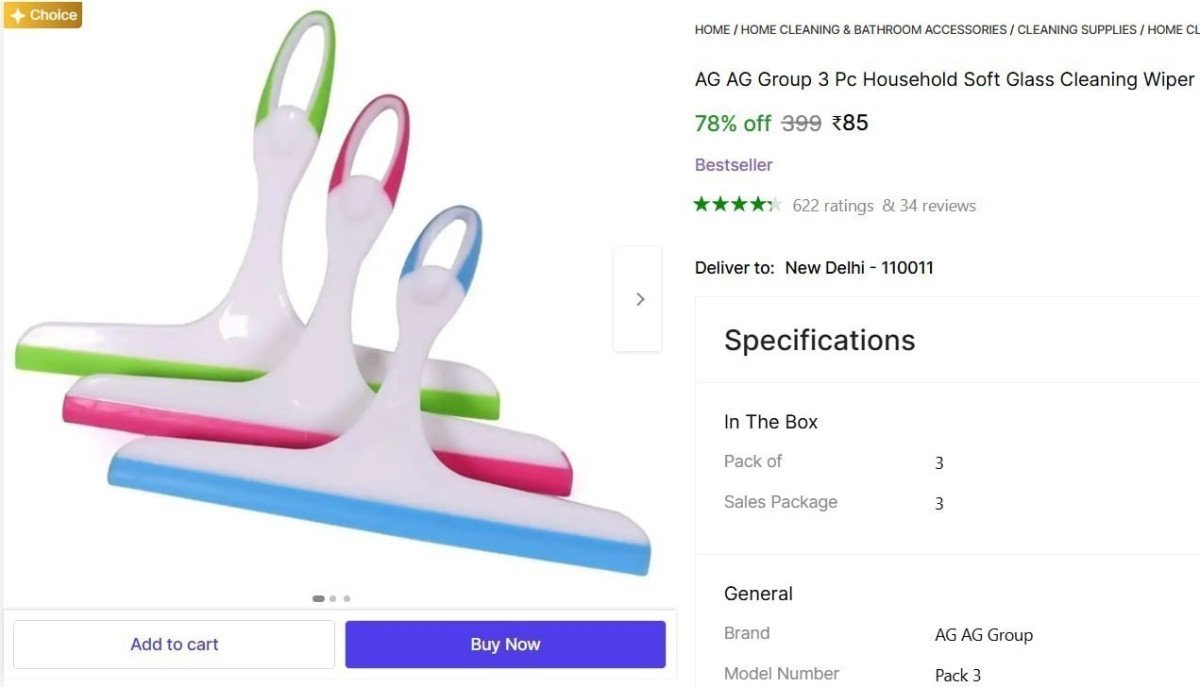The image size is (1200, 687).
Task: Click the first carousel dot
Action: pos(319,598)
